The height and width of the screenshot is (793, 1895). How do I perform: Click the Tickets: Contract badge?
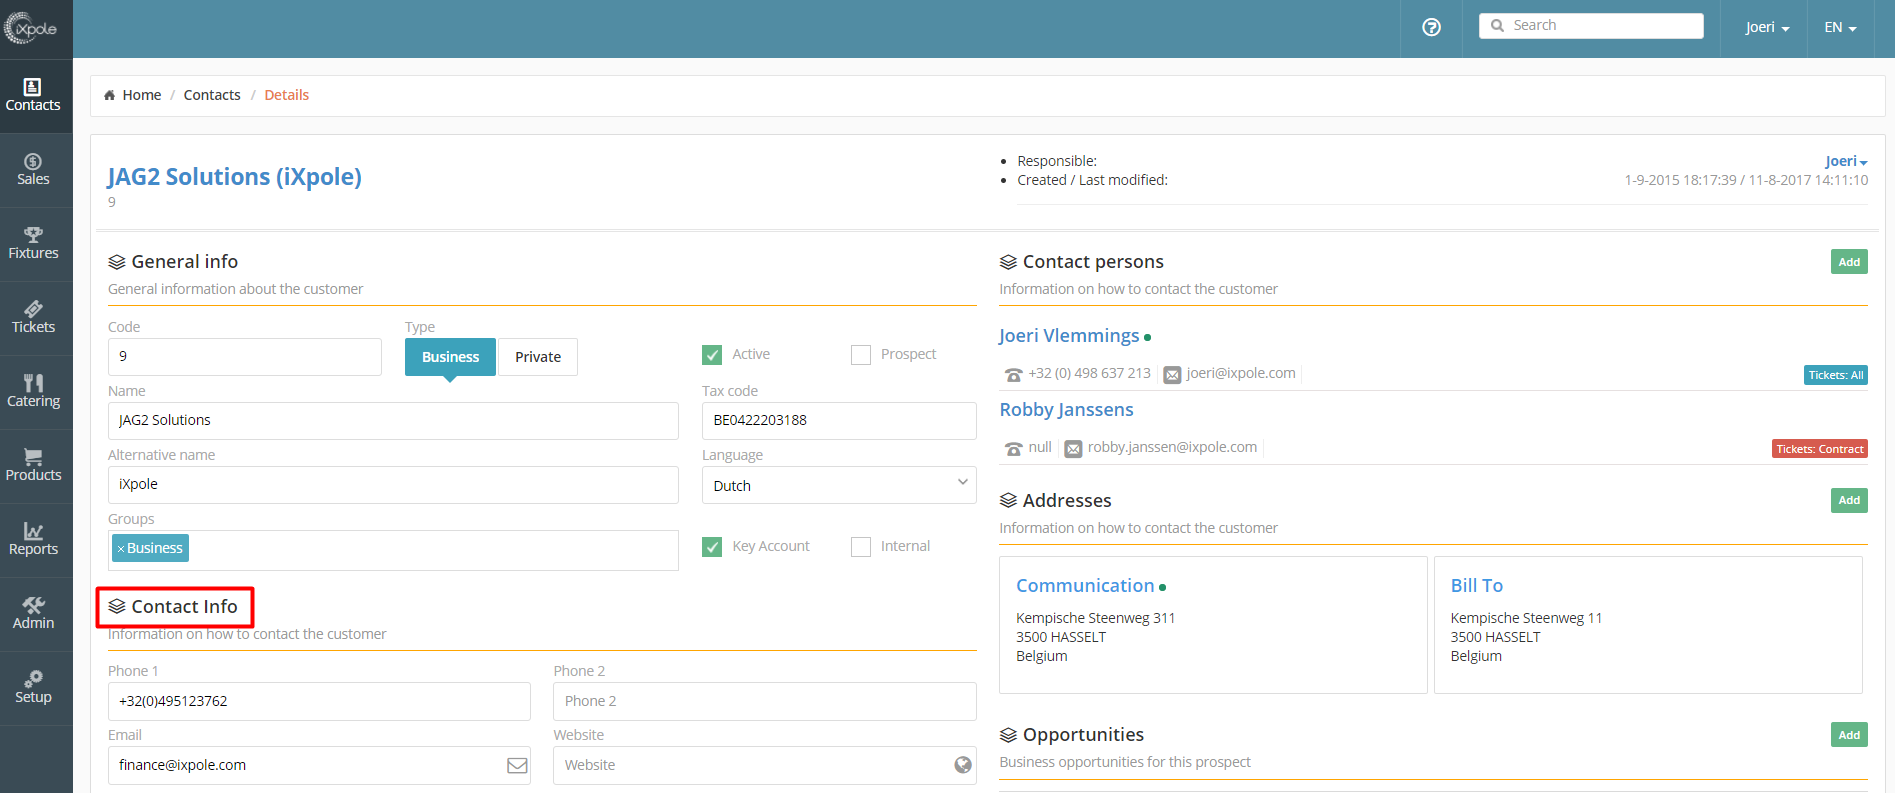[1820, 449]
